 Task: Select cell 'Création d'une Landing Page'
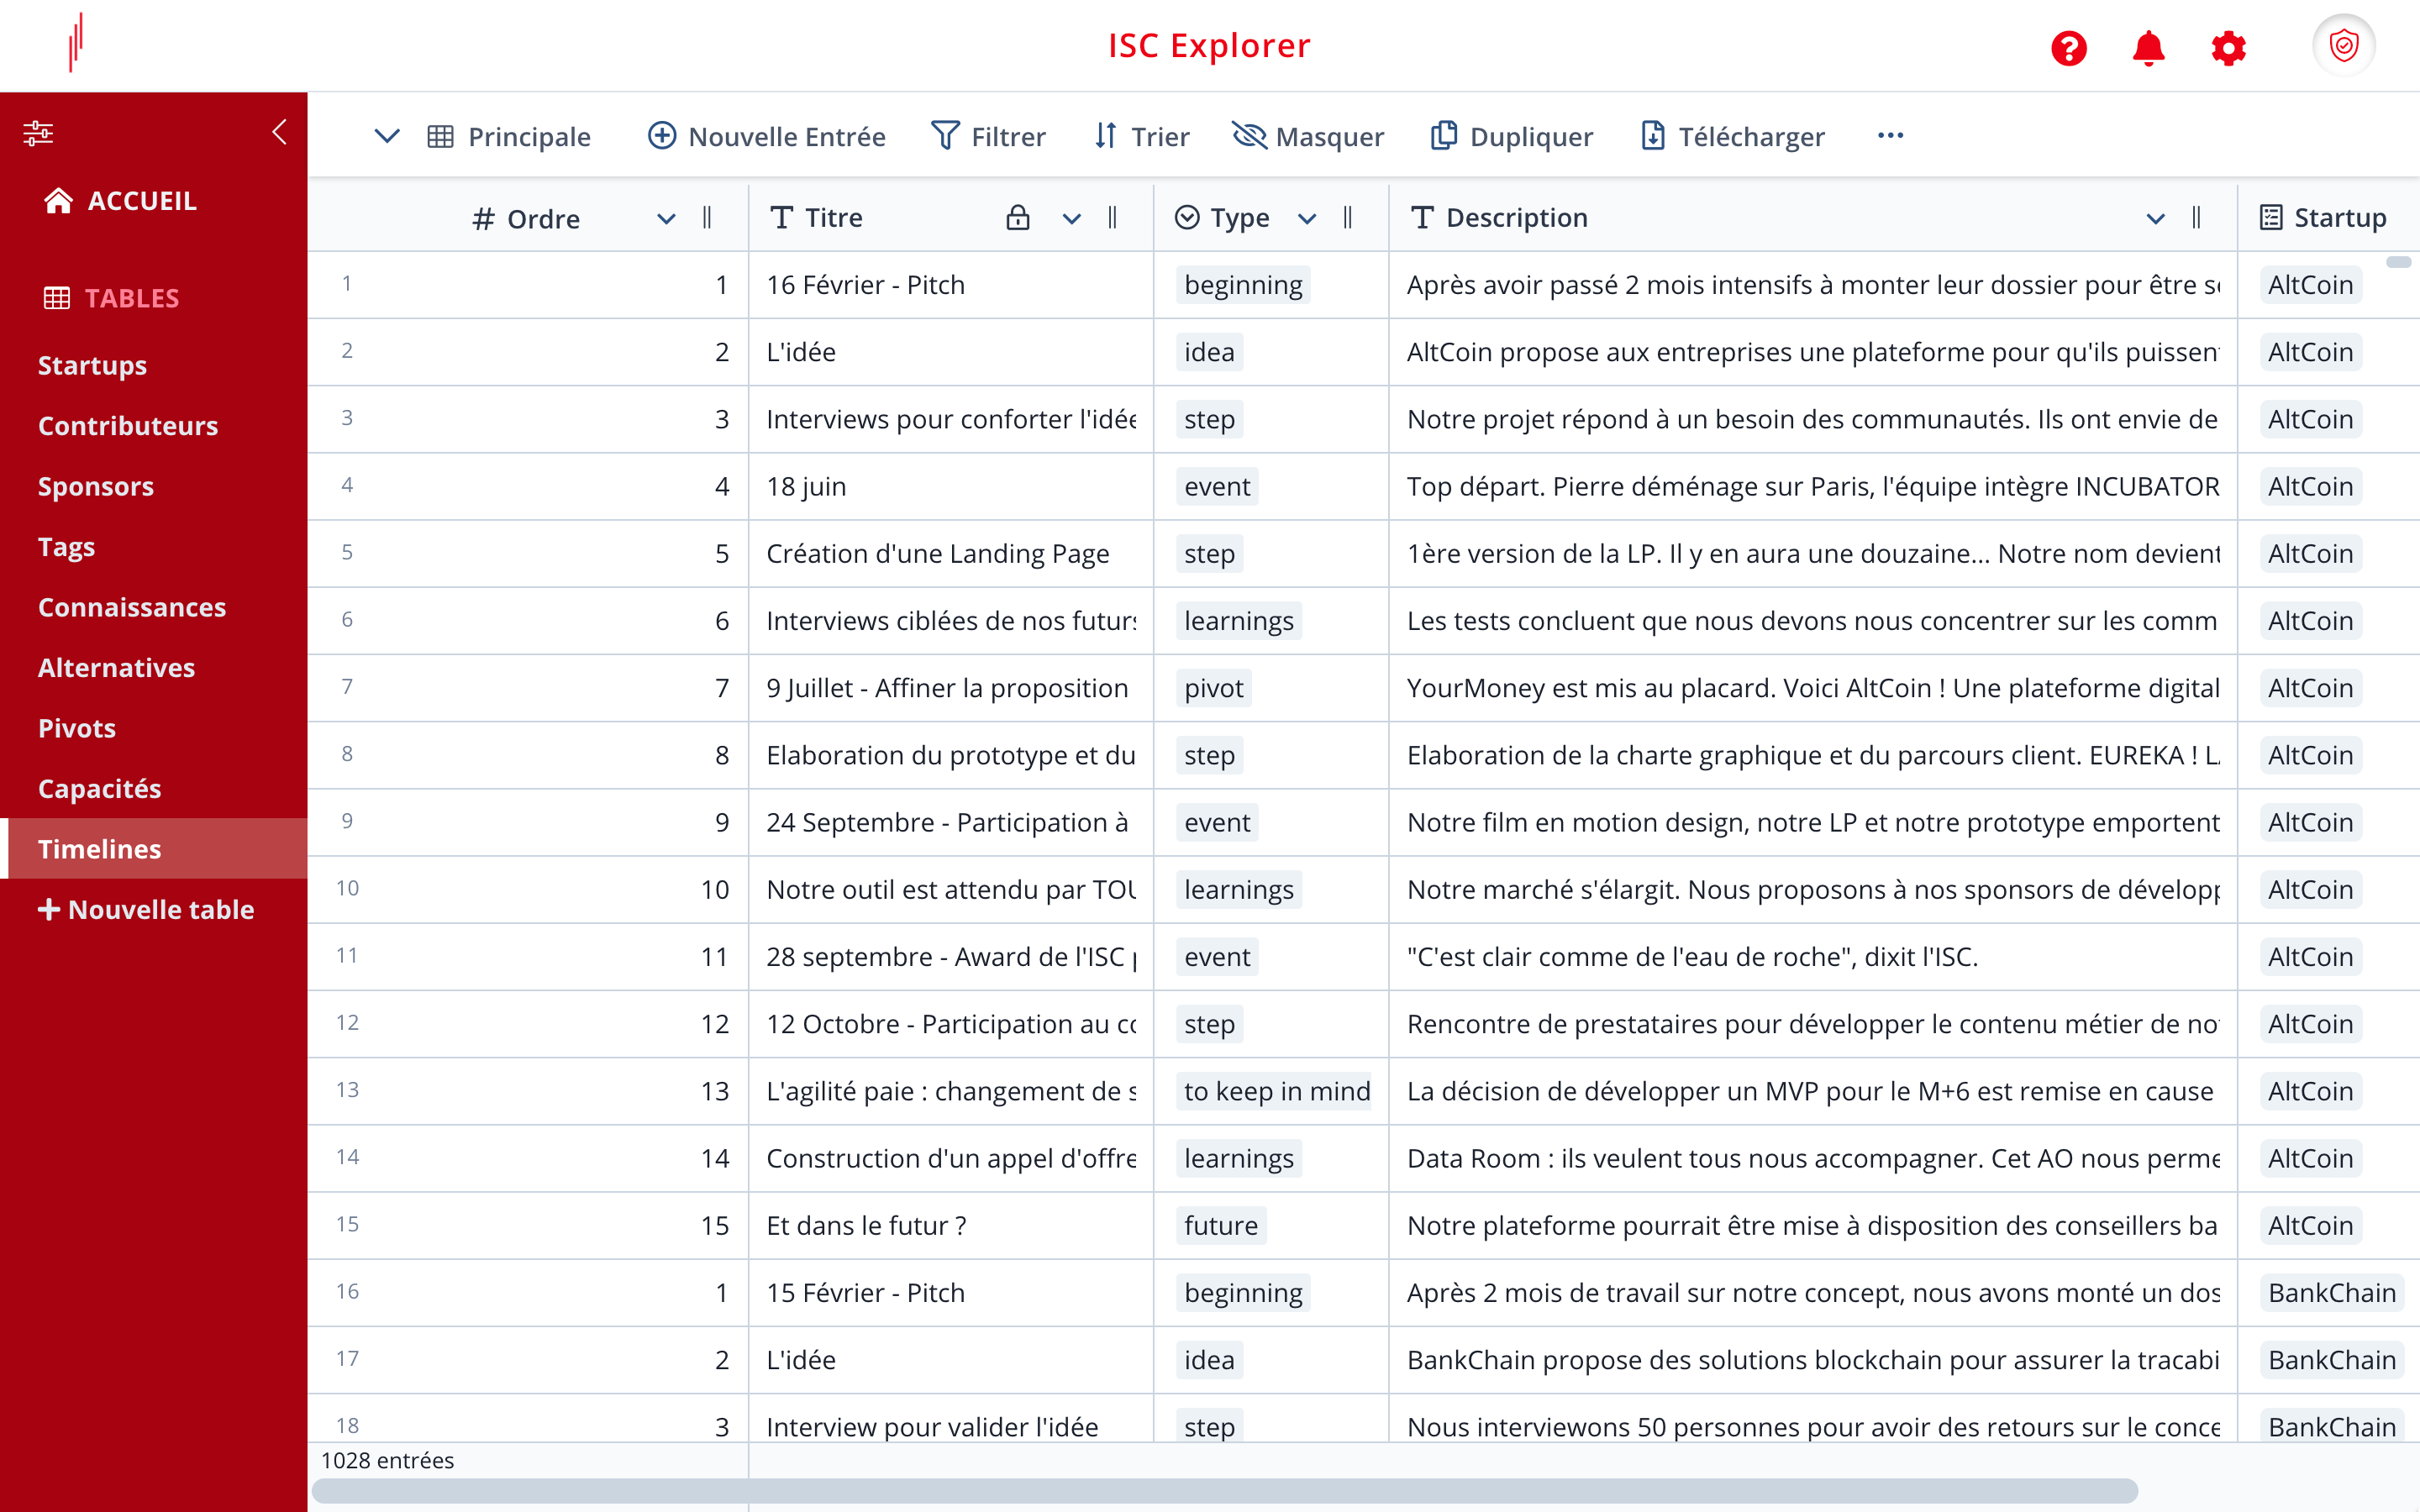coord(950,554)
